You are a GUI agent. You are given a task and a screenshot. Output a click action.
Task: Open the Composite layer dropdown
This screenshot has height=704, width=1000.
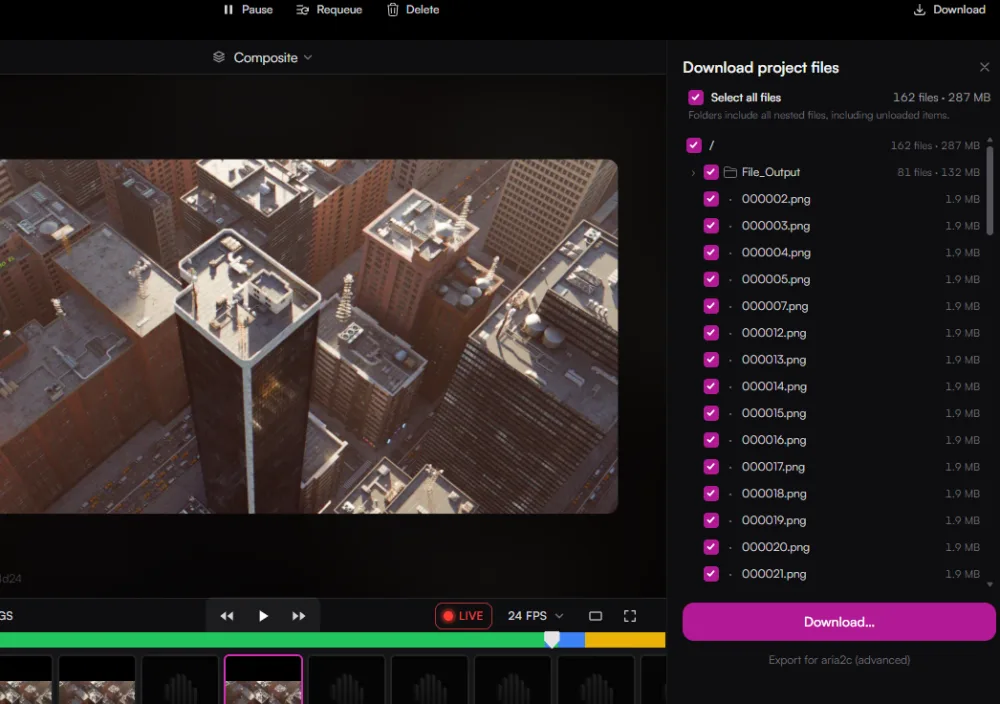pos(263,57)
